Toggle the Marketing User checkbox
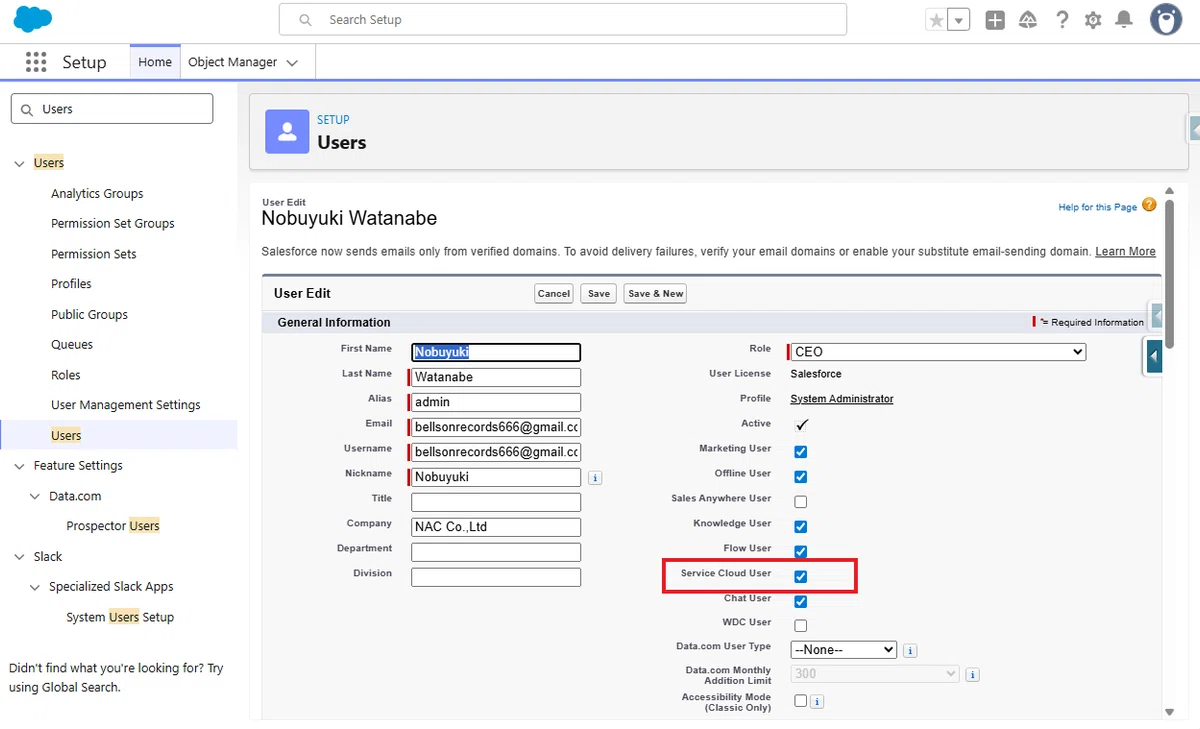The width and height of the screenshot is (1200, 729). click(801, 452)
